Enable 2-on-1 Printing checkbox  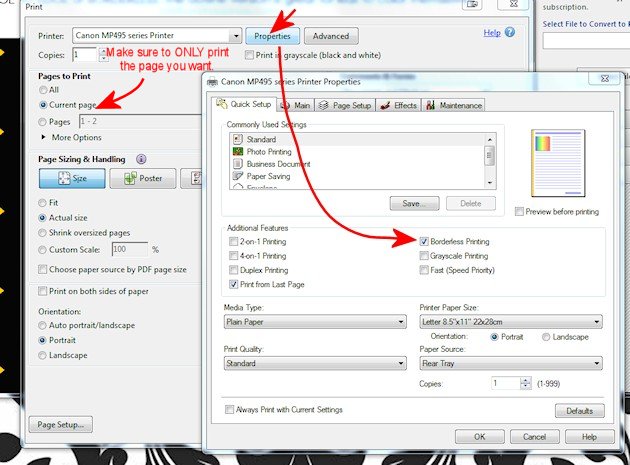click(x=233, y=242)
